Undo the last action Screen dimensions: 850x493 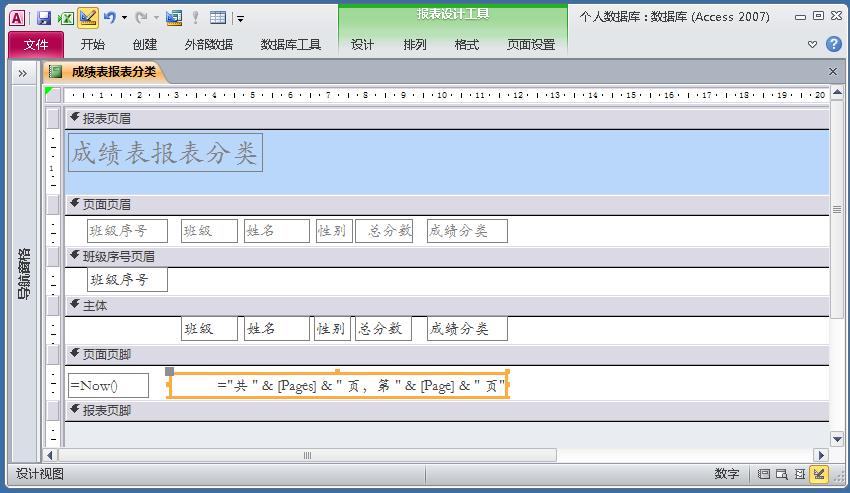point(110,18)
